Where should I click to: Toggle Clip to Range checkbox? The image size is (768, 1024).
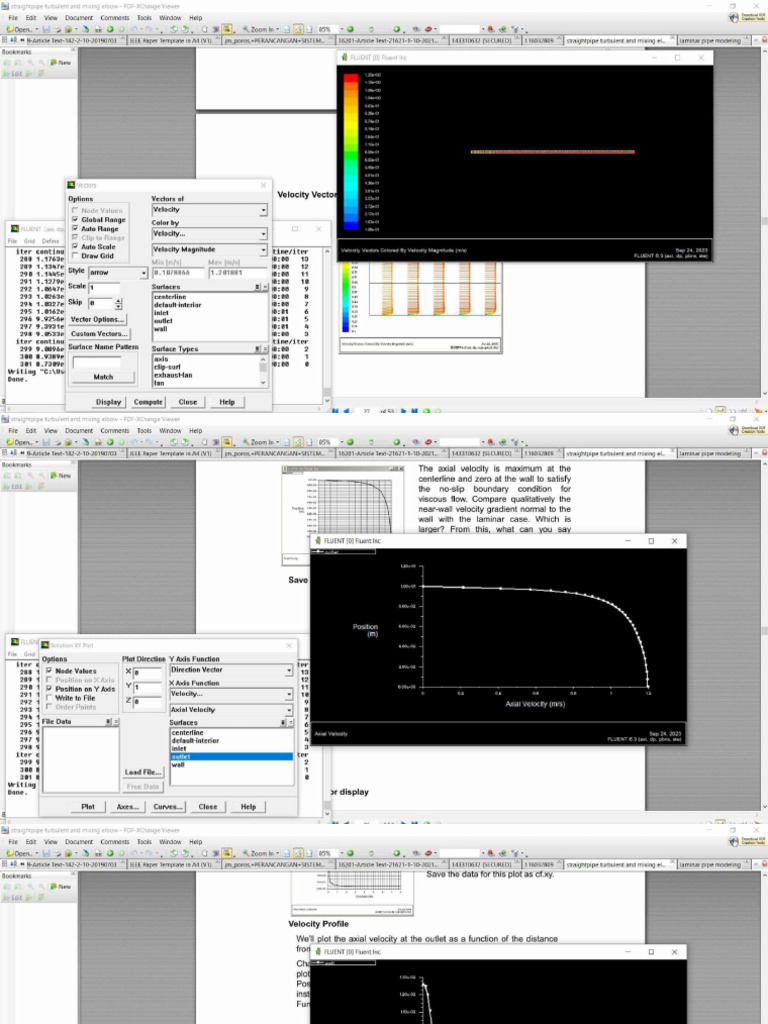click(x=75, y=238)
